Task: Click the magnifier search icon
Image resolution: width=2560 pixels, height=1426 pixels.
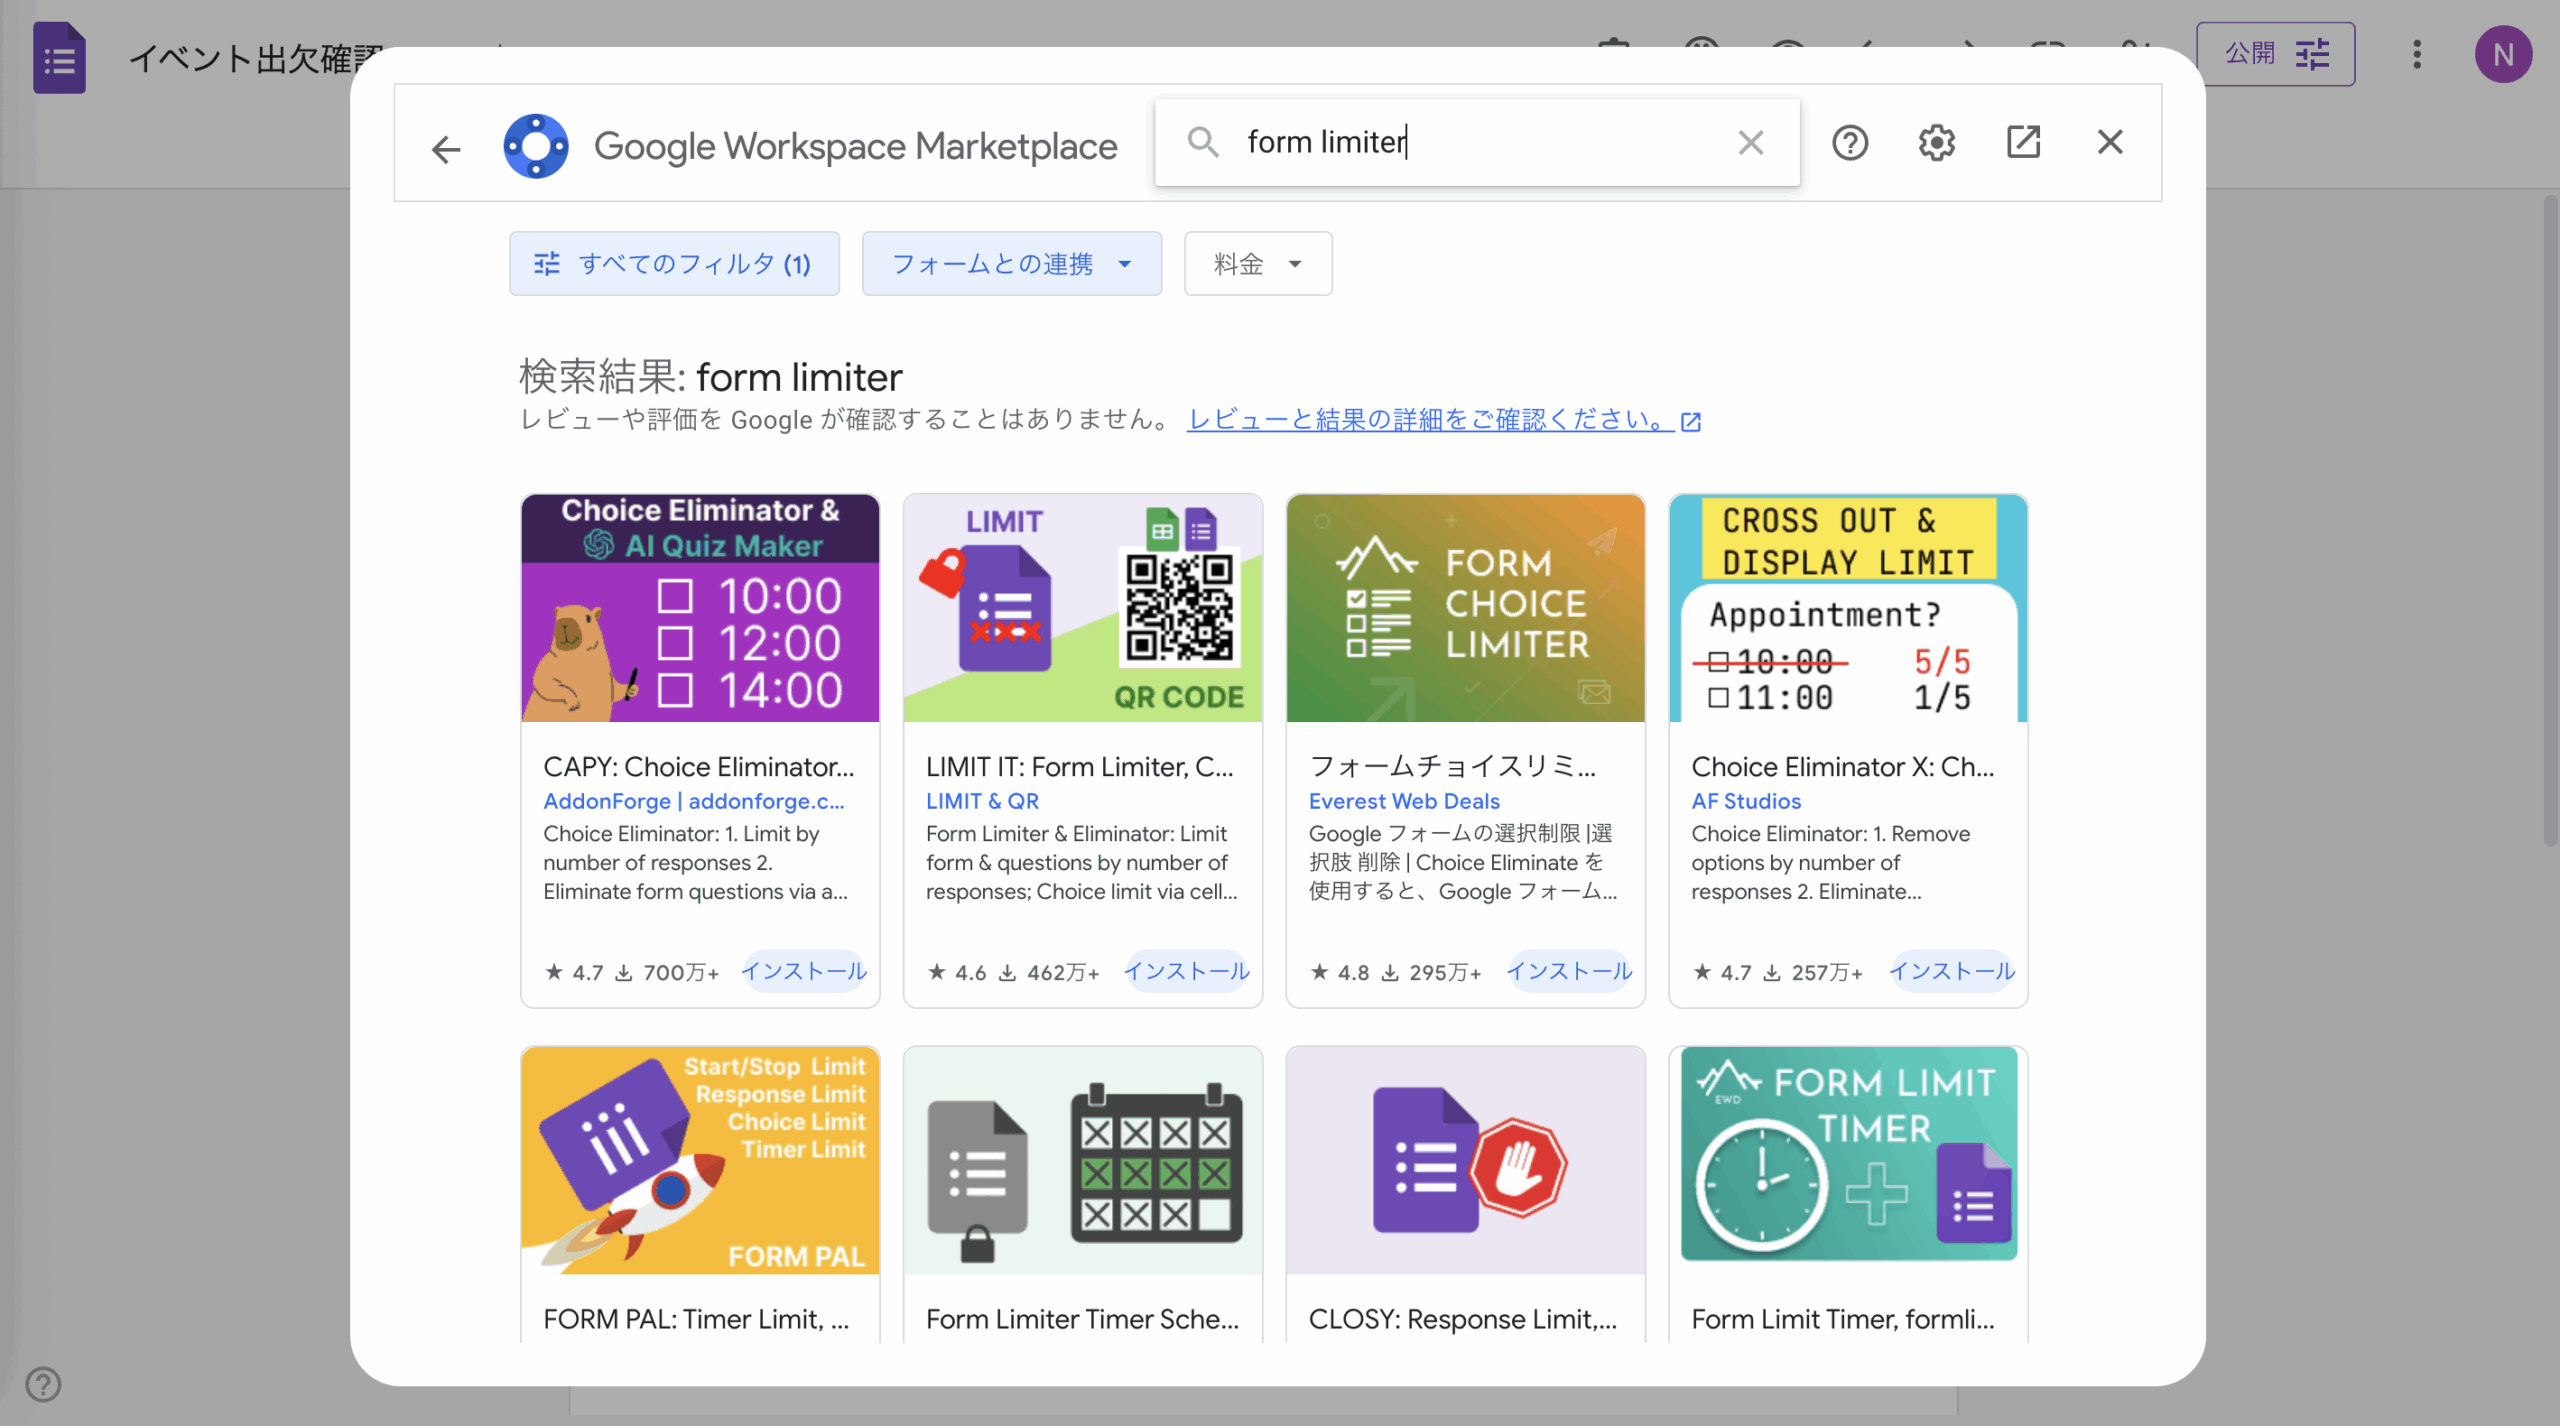Action: [x=1203, y=142]
